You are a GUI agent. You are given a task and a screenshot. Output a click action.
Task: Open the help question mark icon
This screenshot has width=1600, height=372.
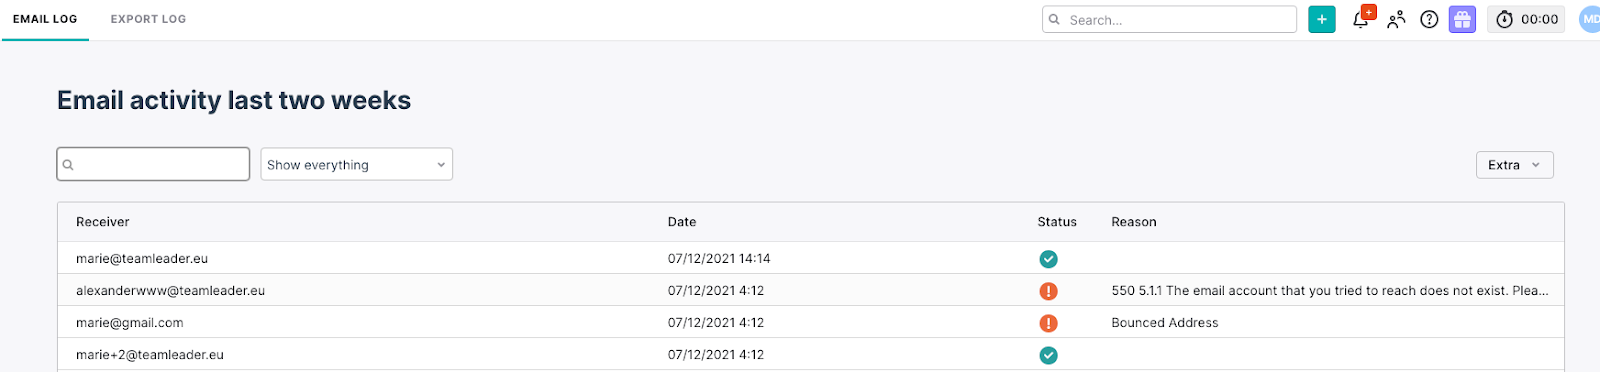(1429, 19)
